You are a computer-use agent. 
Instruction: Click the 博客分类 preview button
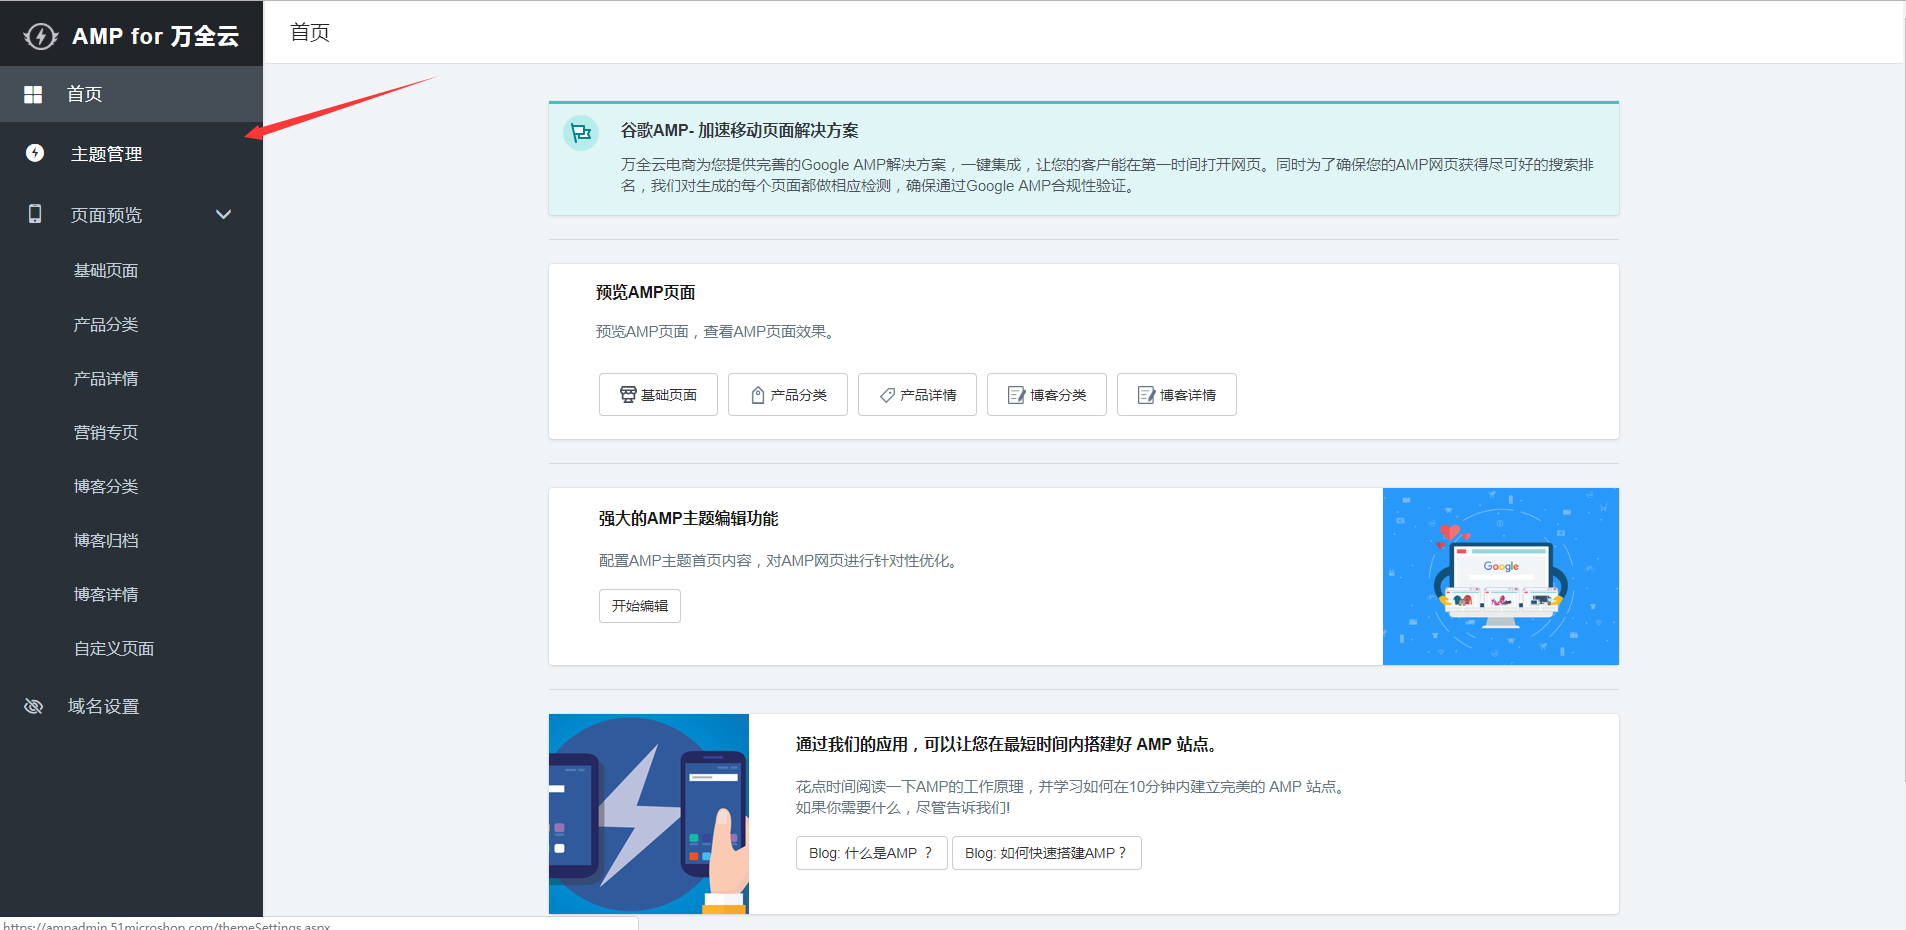[1047, 395]
